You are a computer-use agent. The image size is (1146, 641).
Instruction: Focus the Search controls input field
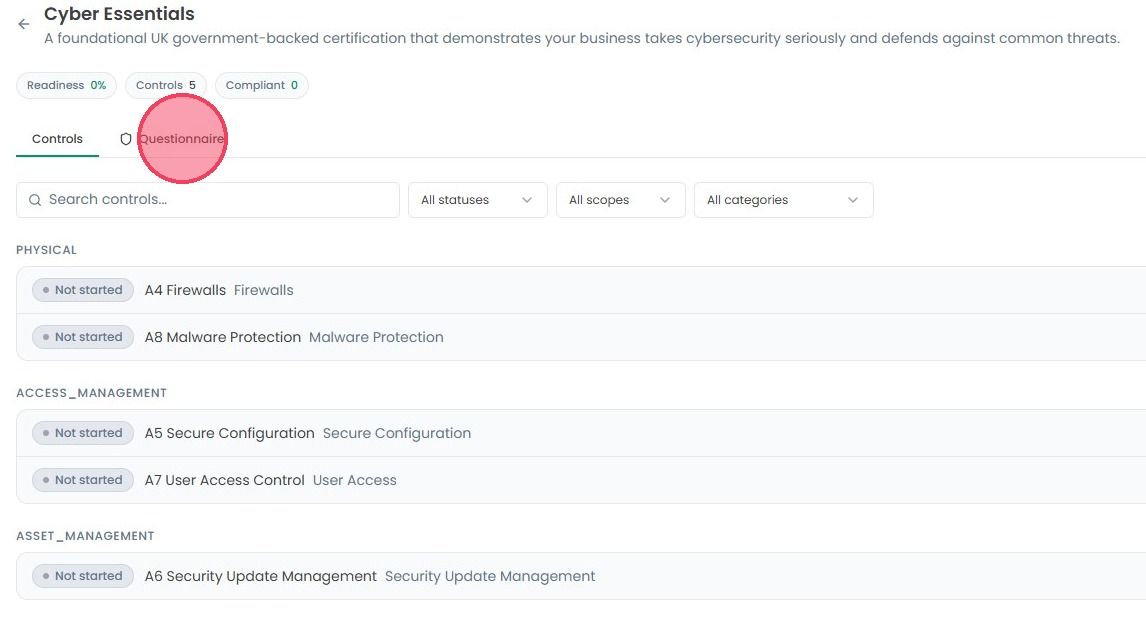(208, 200)
